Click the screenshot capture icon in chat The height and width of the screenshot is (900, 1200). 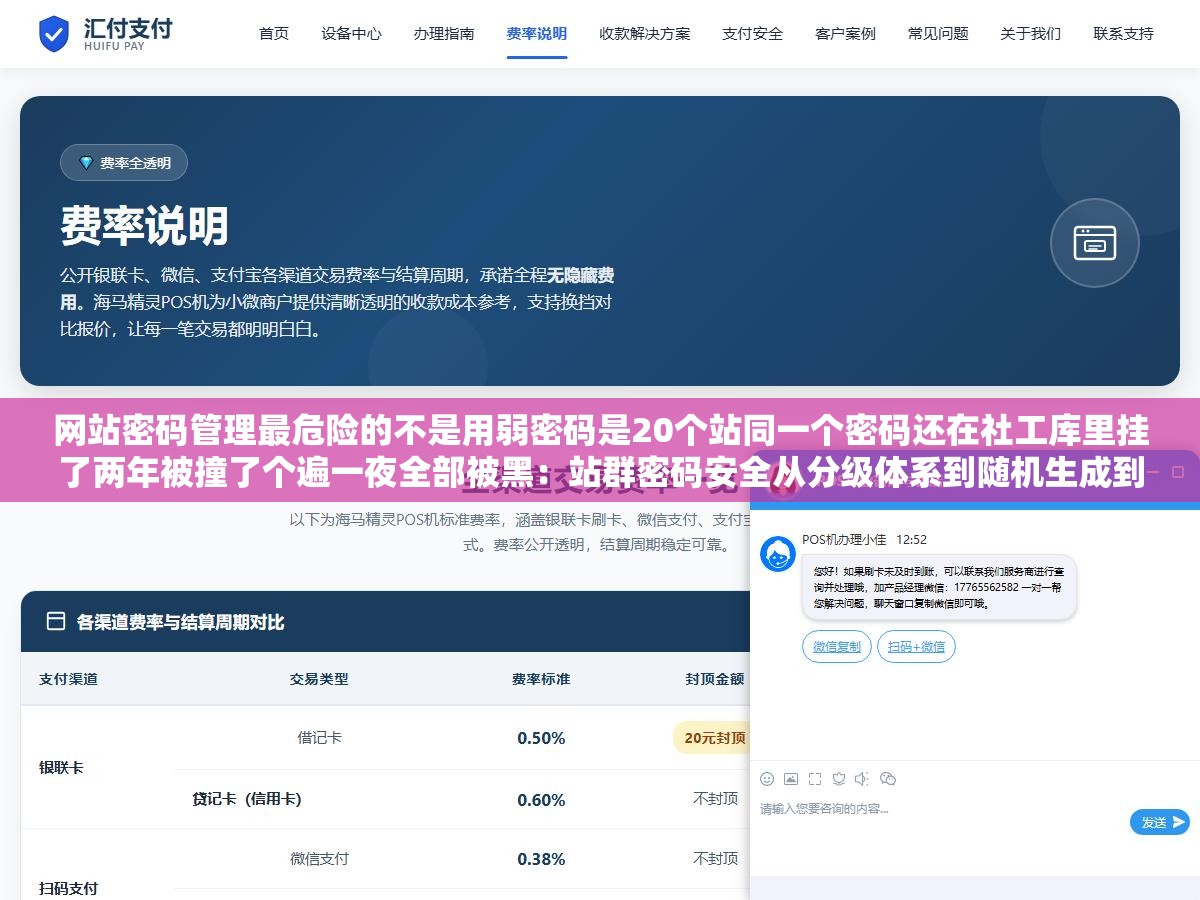point(815,778)
